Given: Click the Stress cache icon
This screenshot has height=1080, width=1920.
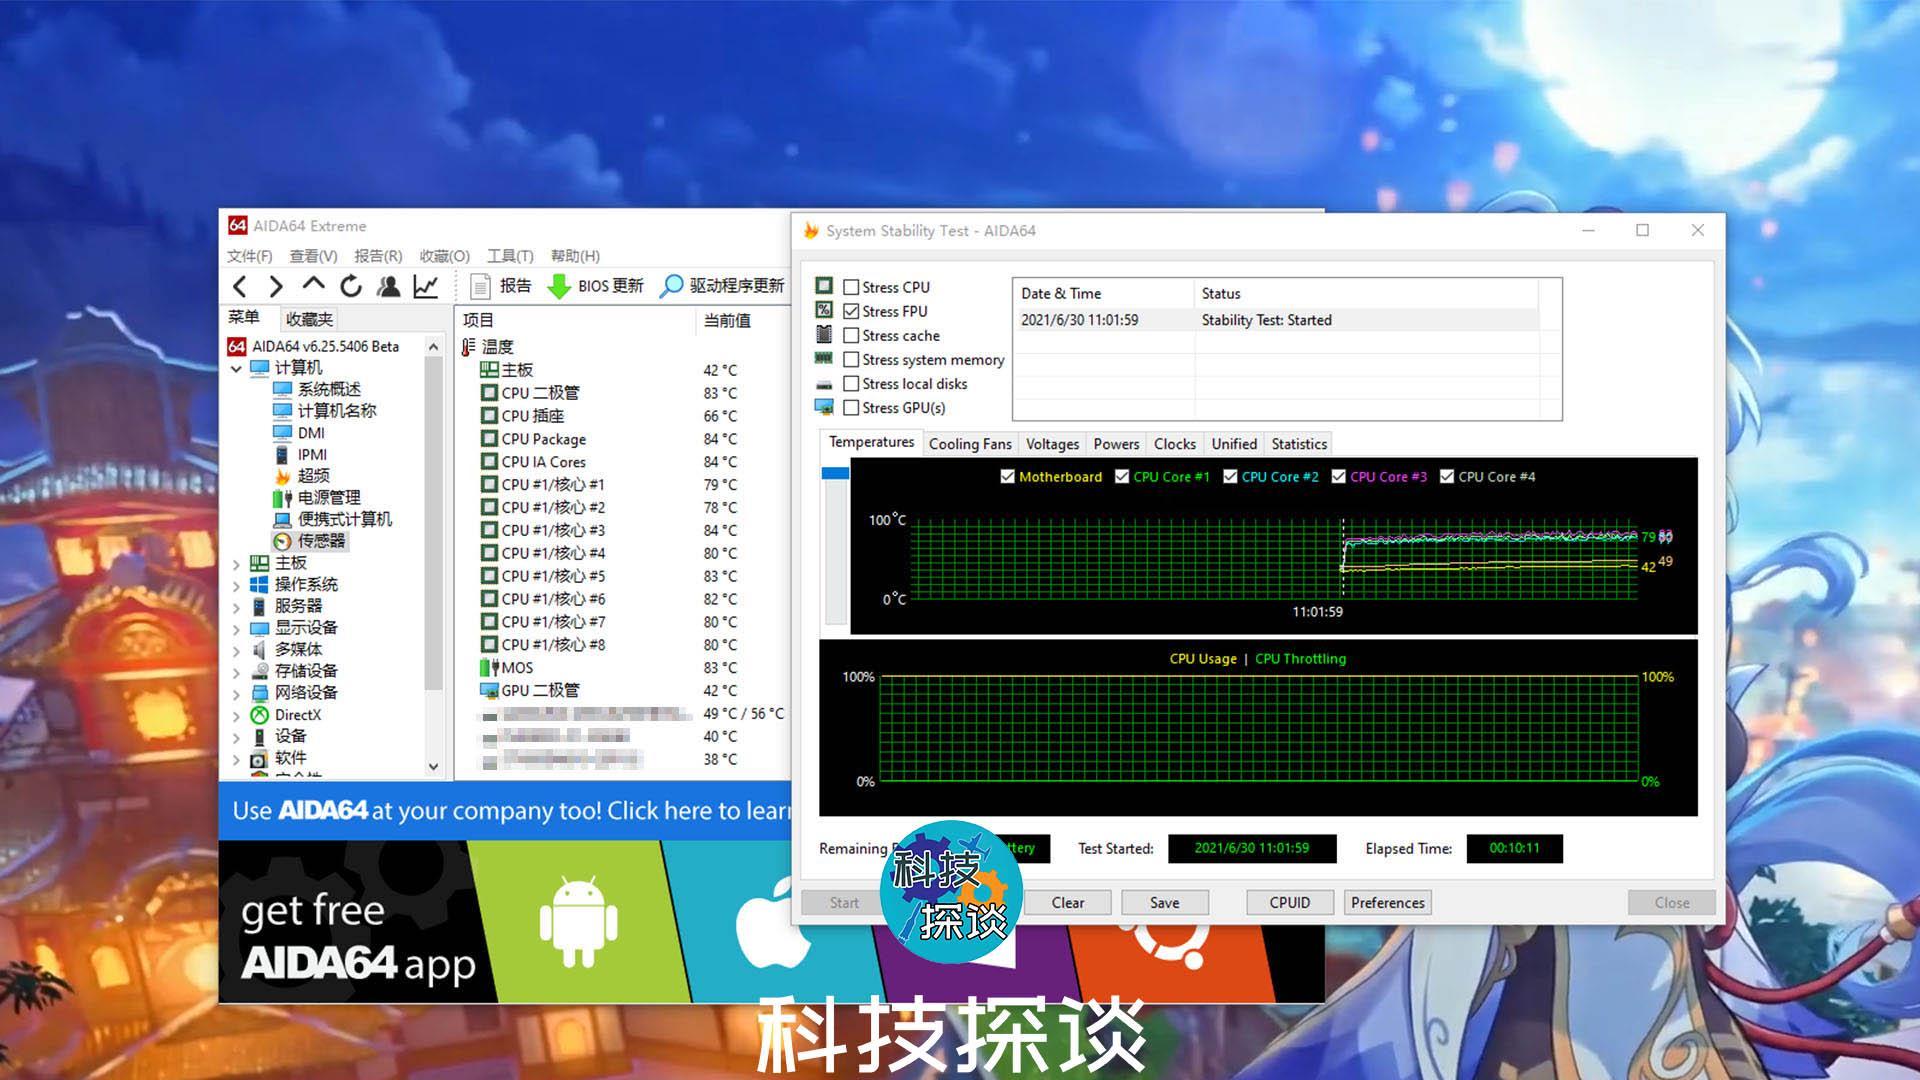Looking at the screenshot, I should (824, 334).
